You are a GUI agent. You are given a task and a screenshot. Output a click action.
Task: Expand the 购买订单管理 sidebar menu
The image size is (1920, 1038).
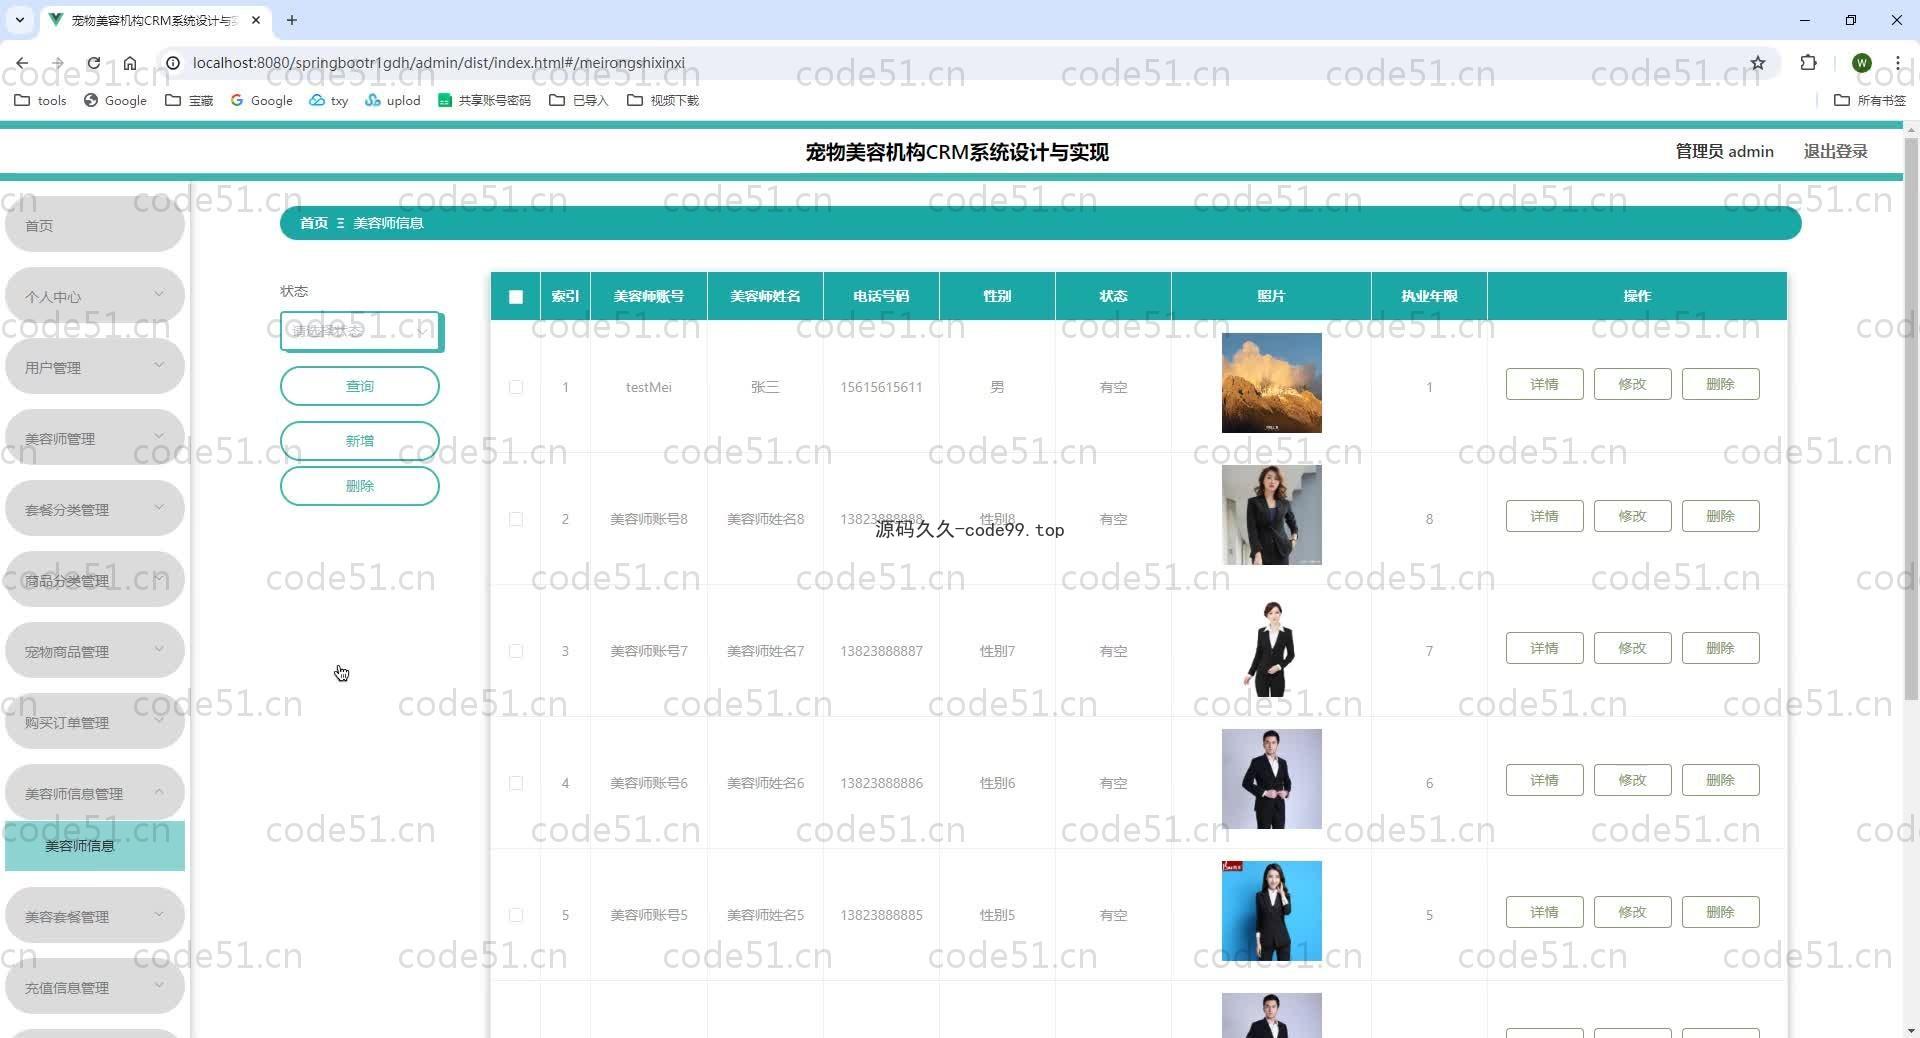pos(95,722)
